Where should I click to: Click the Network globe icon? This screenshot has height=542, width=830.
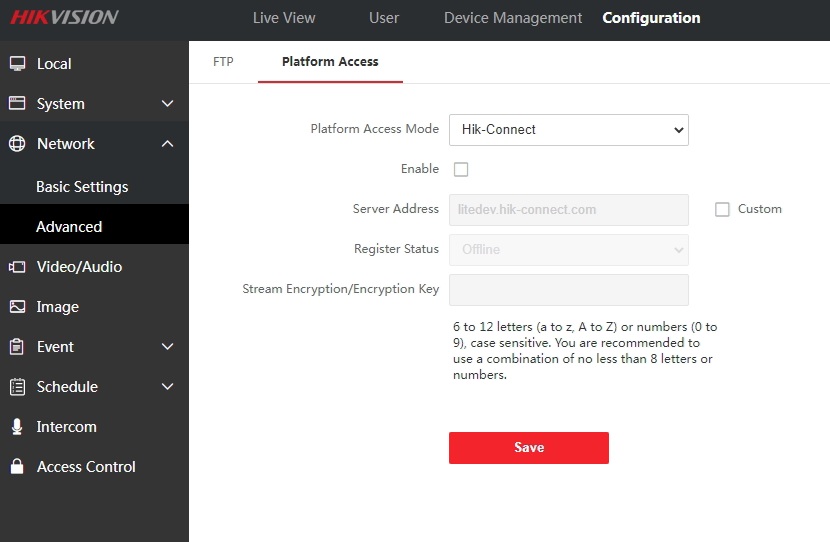pos(17,144)
